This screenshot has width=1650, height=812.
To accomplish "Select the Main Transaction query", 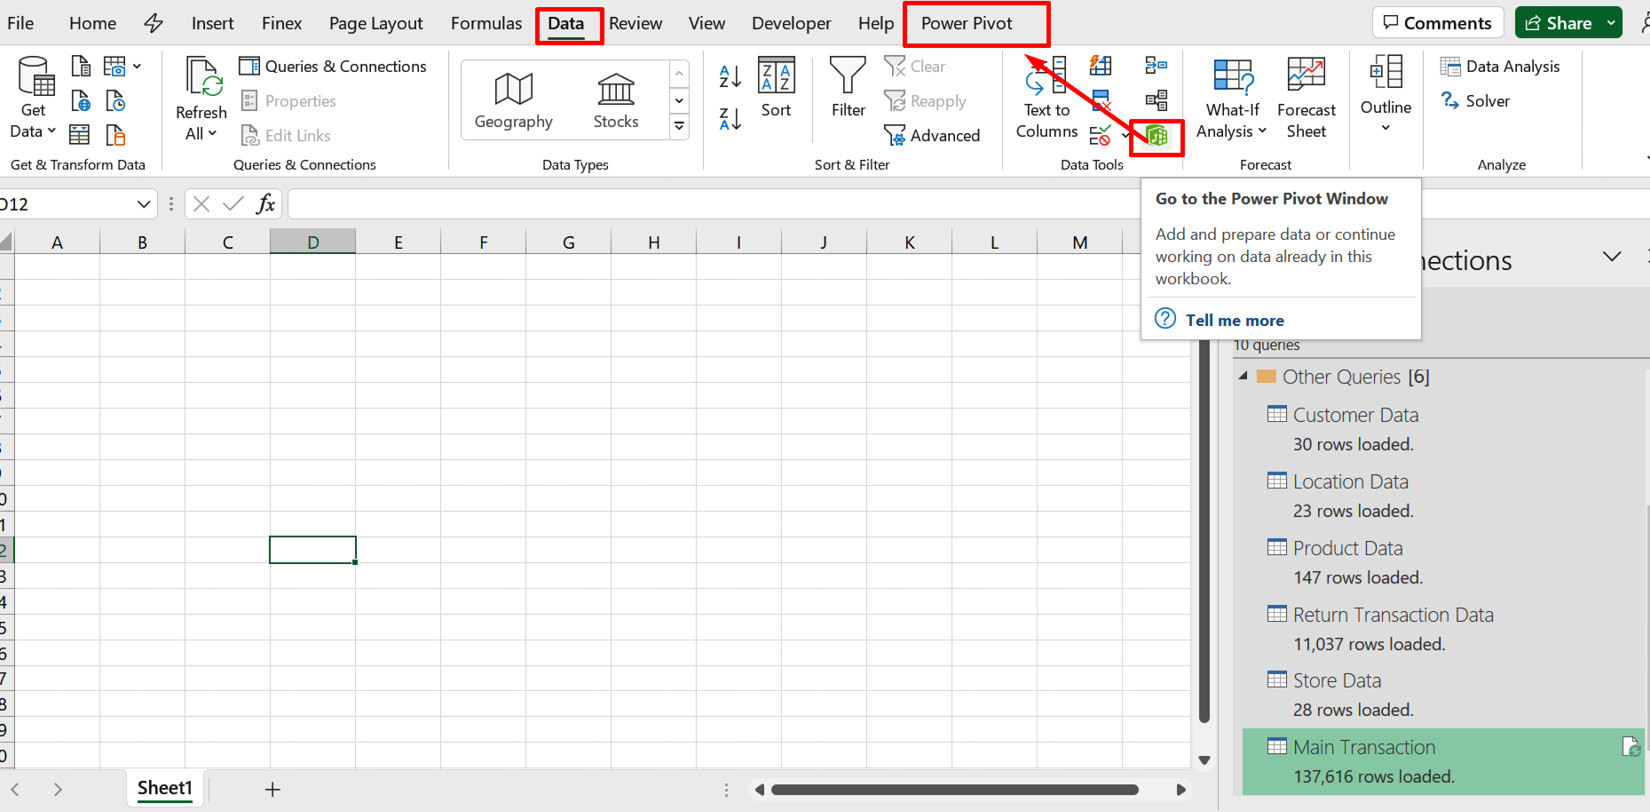I will pyautogui.click(x=1442, y=761).
